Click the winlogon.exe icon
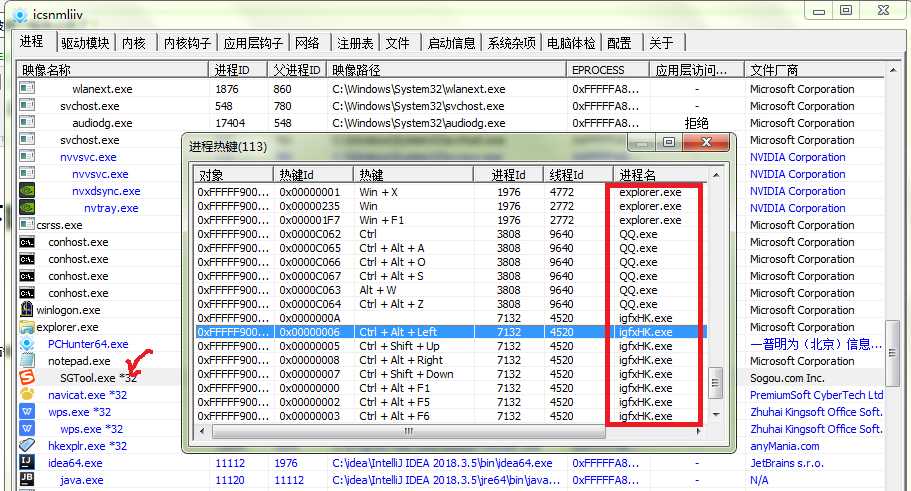The width and height of the screenshot is (911, 491). [x=27, y=309]
